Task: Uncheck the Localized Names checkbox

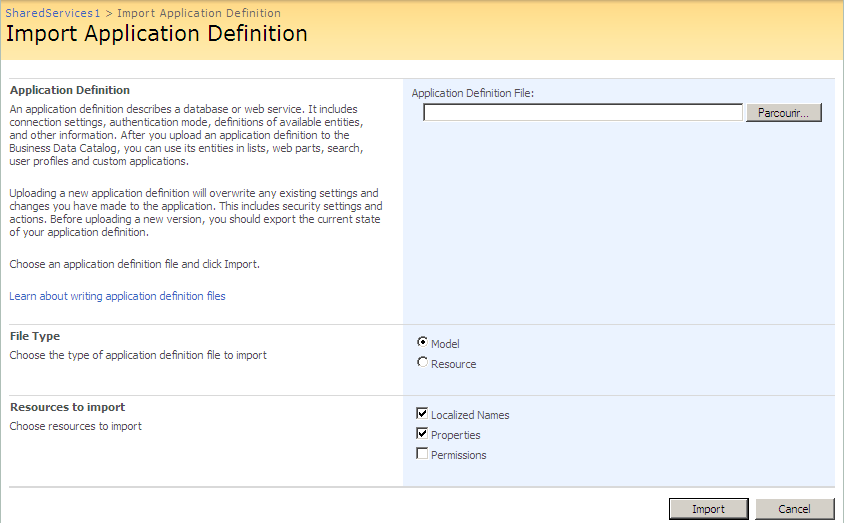Action: point(422,414)
